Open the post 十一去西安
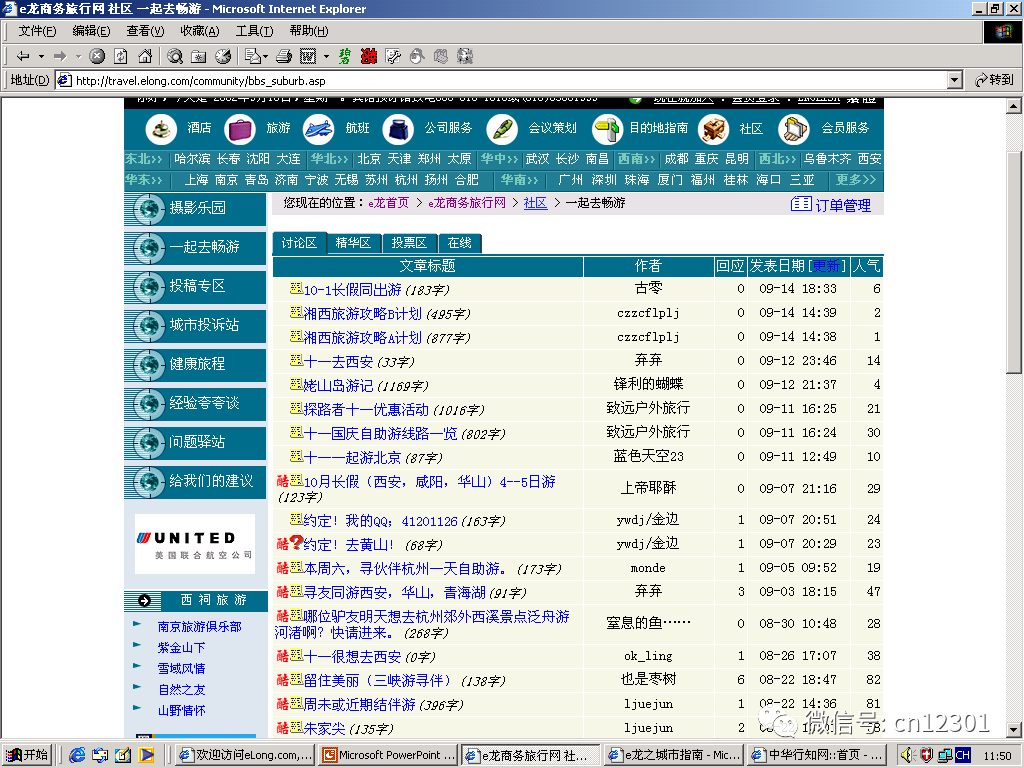 point(338,361)
